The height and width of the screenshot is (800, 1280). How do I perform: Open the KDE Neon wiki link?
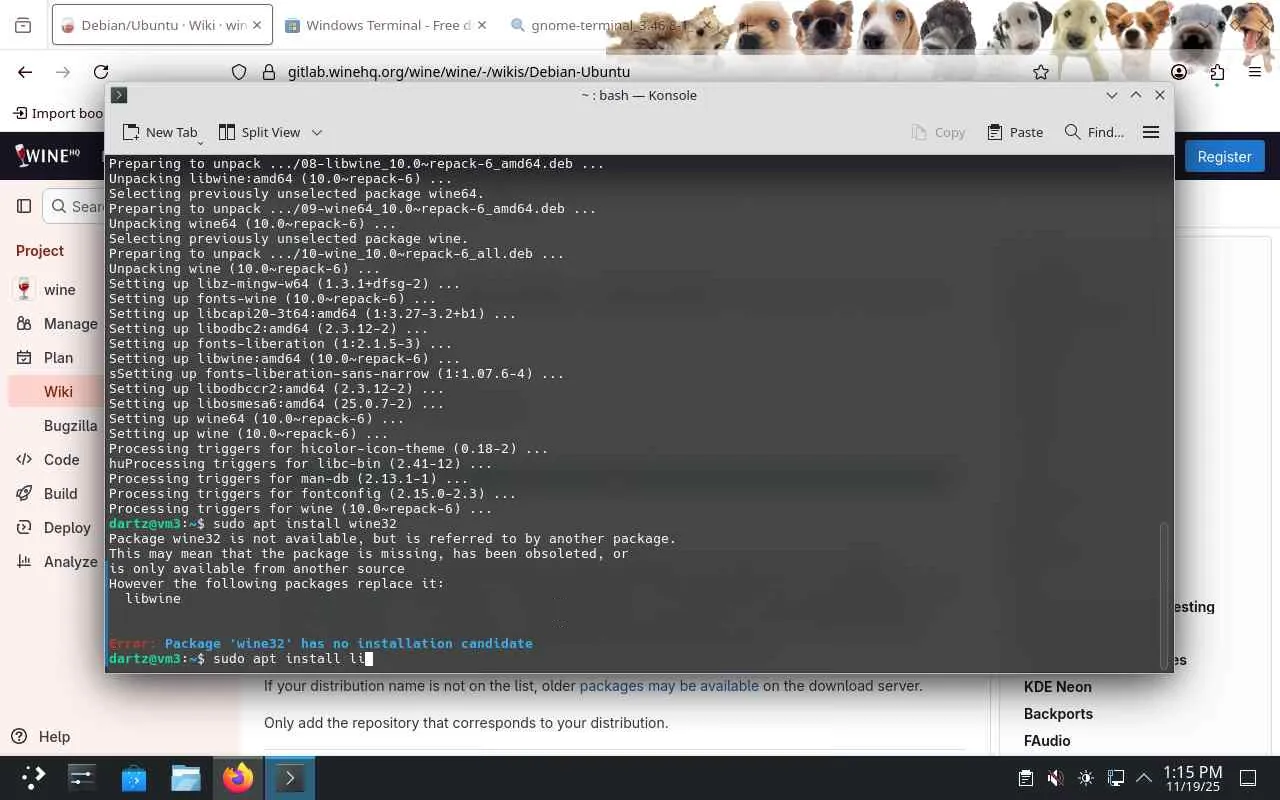[x=1057, y=686]
